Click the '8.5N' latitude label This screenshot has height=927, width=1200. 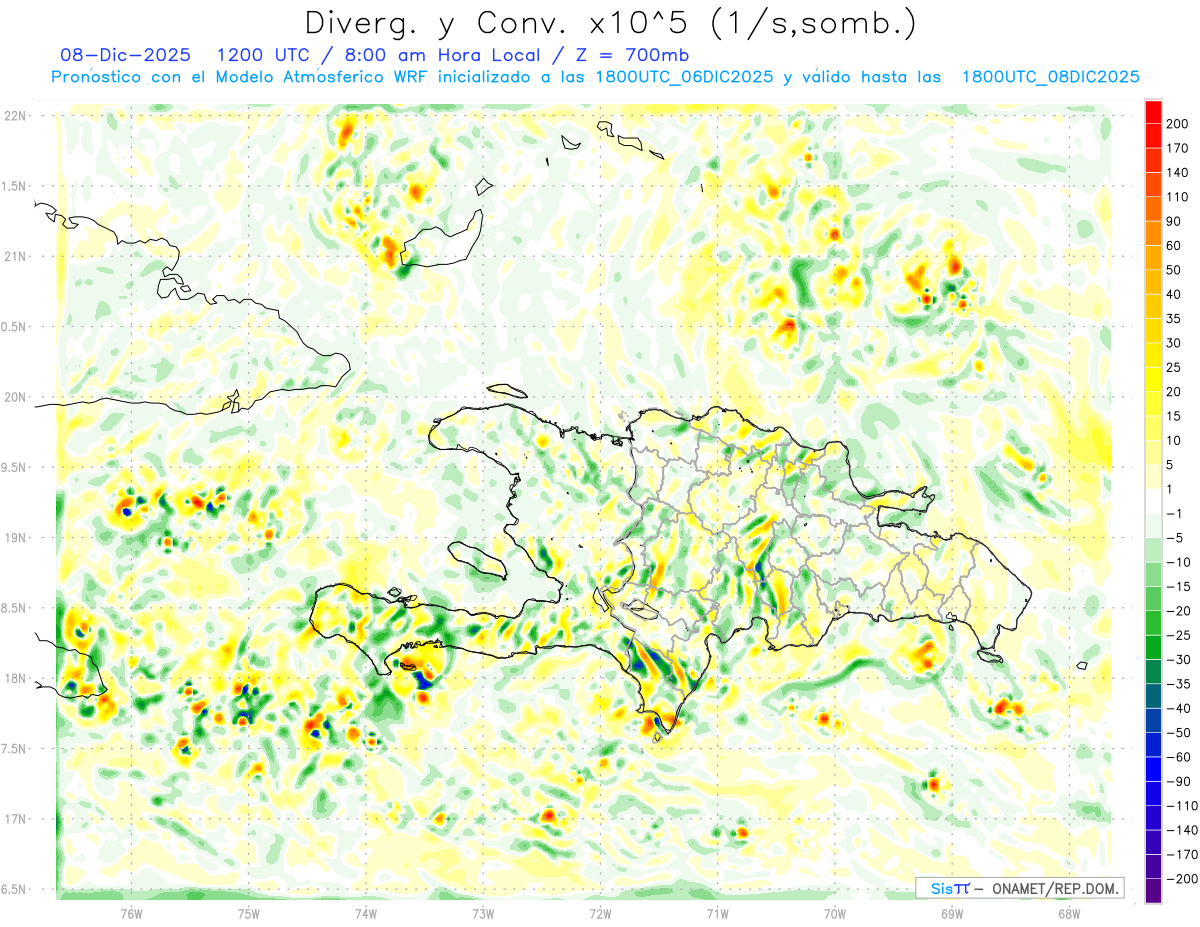tap(15, 608)
